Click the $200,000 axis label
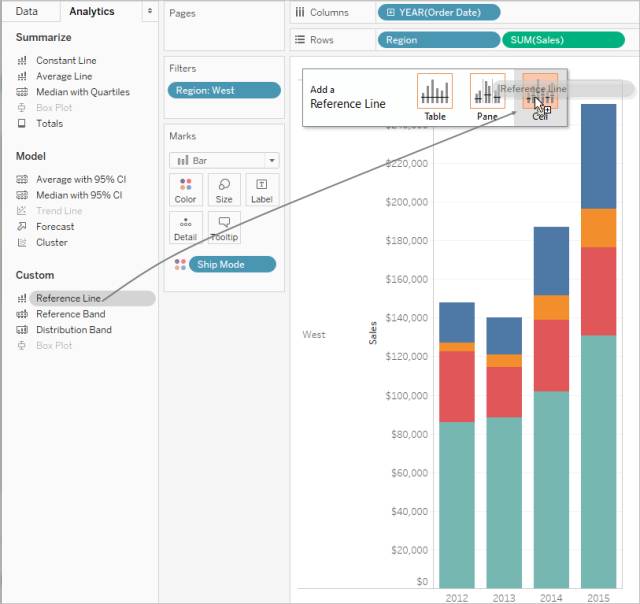This screenshot has width=640, height=604. pyautogui.click(x=407, y=202)
